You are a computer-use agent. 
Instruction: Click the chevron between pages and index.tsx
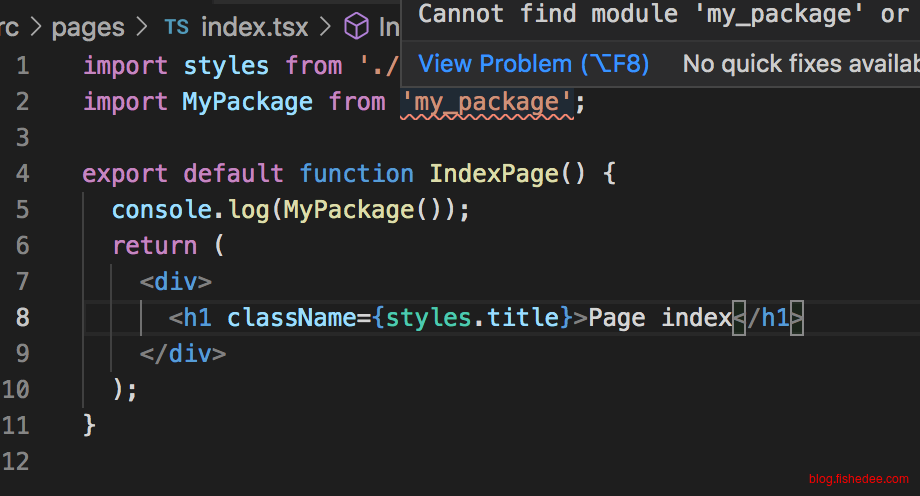(x=144, y=27)
